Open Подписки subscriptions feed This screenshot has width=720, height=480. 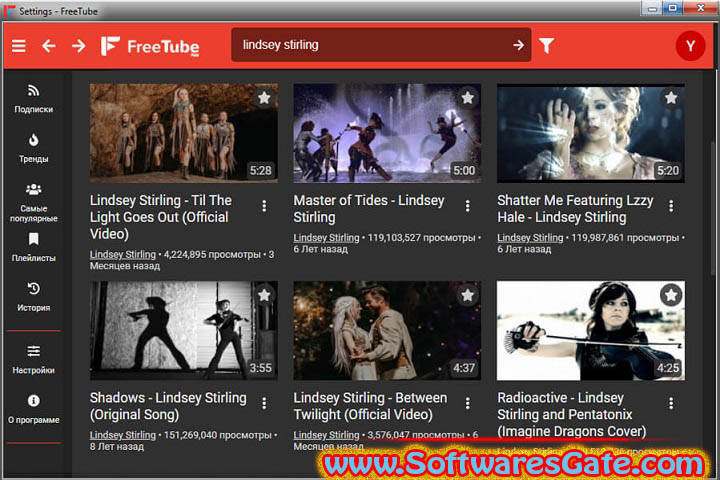point(34,98)
